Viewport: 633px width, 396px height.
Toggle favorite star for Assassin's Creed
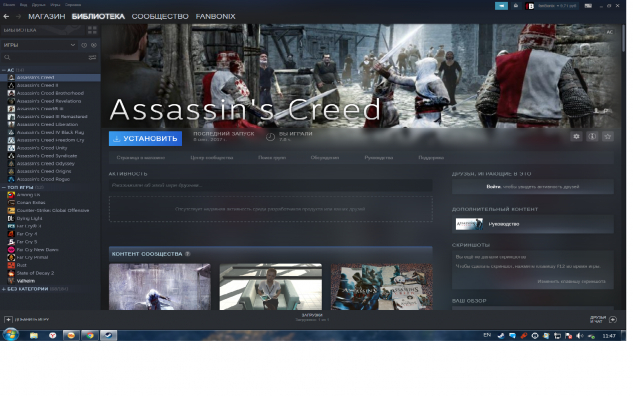point(608,136)
